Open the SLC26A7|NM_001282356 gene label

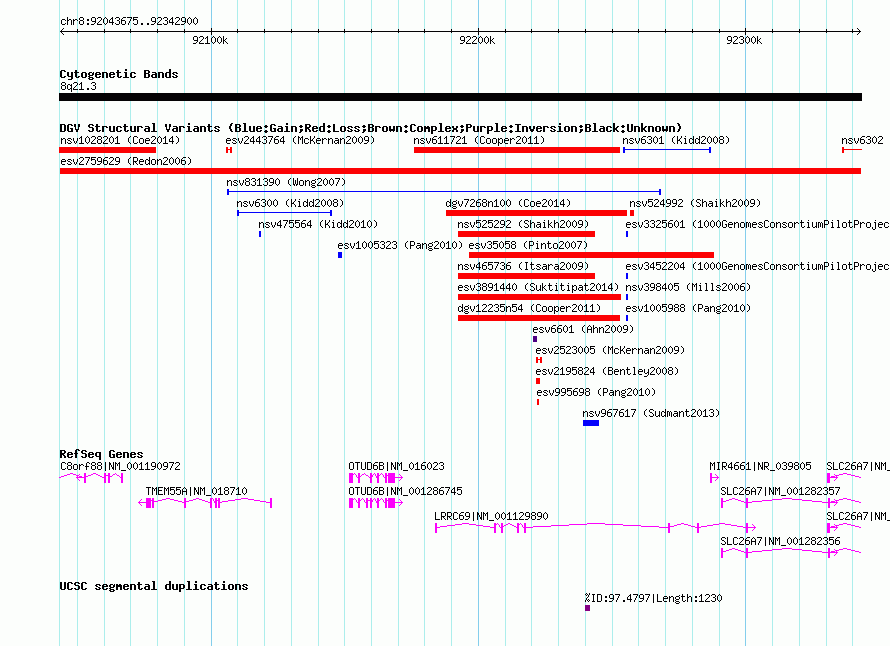[780, 541]
